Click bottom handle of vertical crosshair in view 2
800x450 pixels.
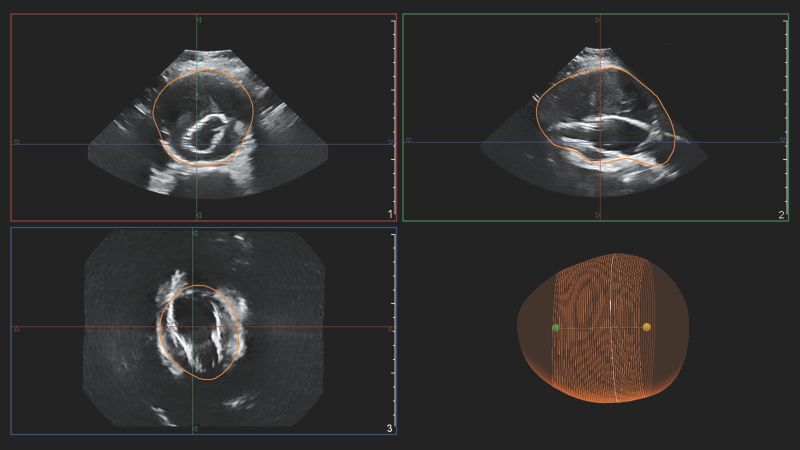pyautogui.click(x=598, y=215)
